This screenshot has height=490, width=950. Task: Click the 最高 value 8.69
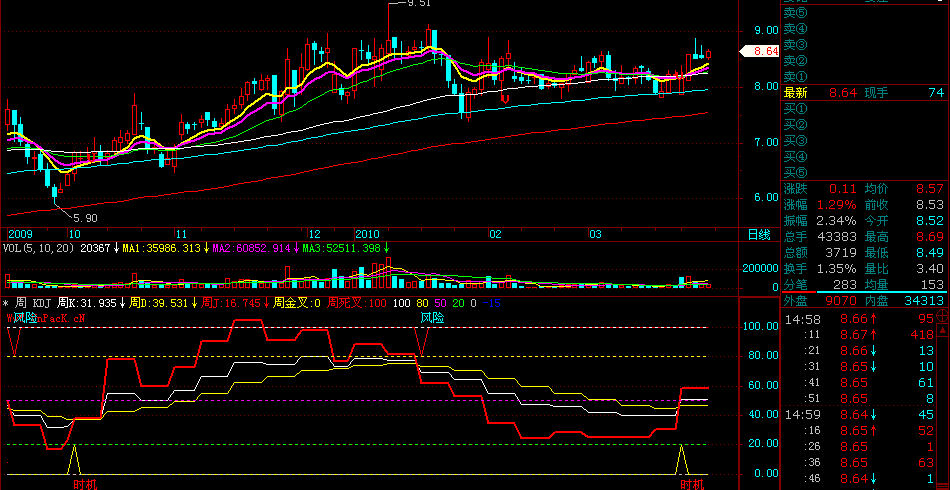(930, 236)
